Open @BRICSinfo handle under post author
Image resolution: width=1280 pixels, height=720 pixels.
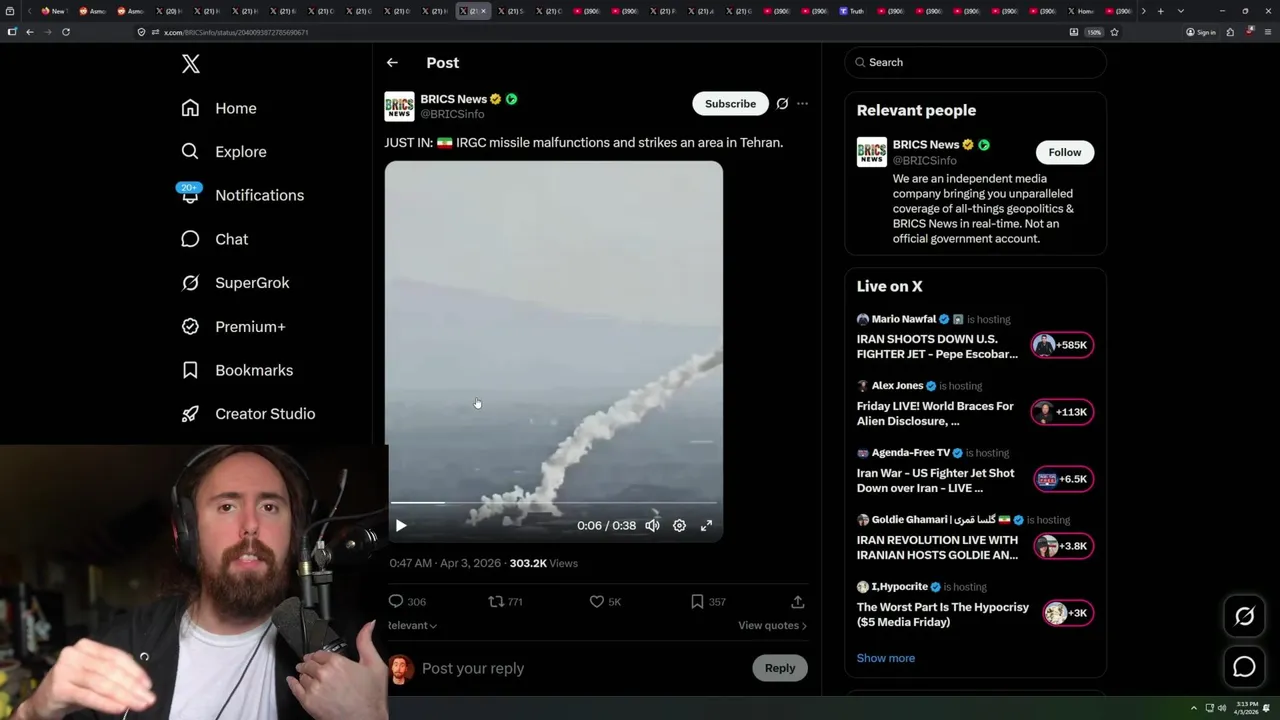(x=452, y=114)
